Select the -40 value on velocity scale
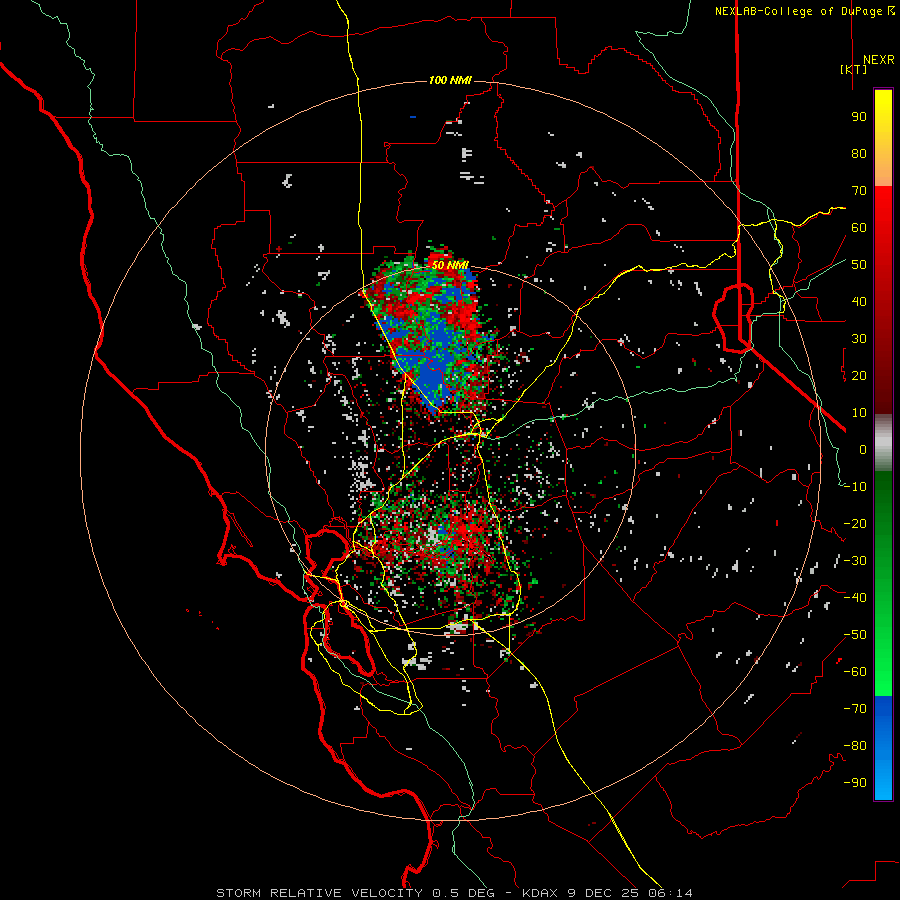 point(855,598)
